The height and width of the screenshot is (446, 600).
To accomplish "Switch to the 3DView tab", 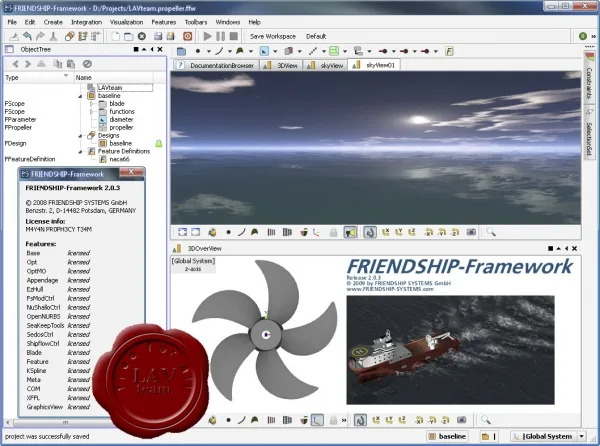I will (x=281, y=65).
